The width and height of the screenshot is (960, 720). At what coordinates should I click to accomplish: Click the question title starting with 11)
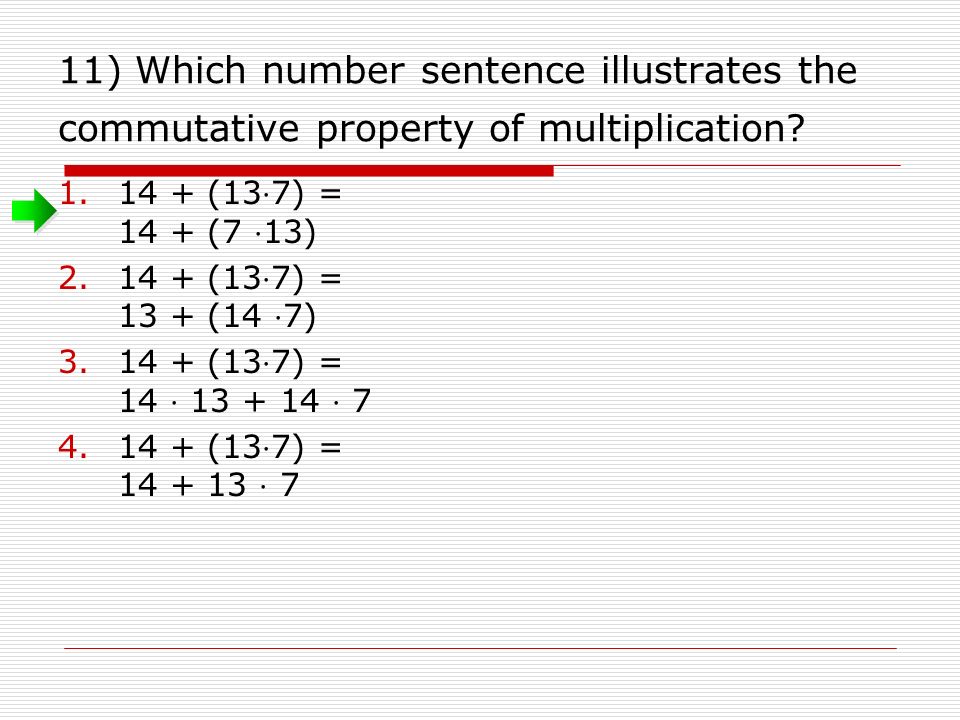pos(458,100)
